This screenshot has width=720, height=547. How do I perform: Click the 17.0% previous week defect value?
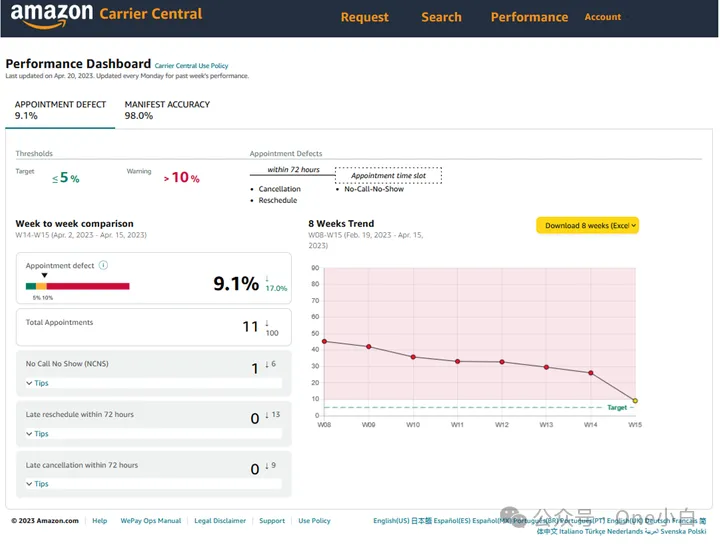click(x=276, y=288)
